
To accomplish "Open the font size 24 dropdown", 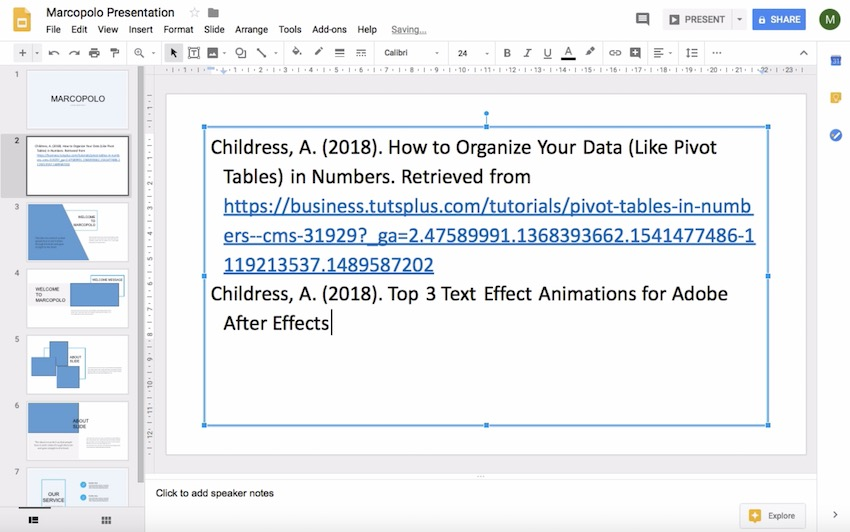I will click(470, 53).
